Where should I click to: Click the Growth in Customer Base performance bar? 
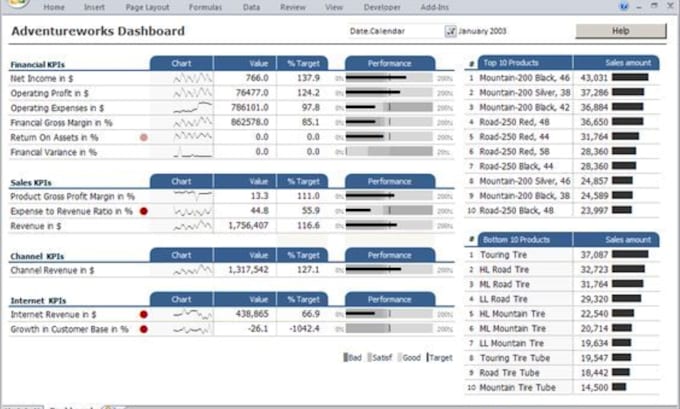pyautogui.click(x=389, y=329)
